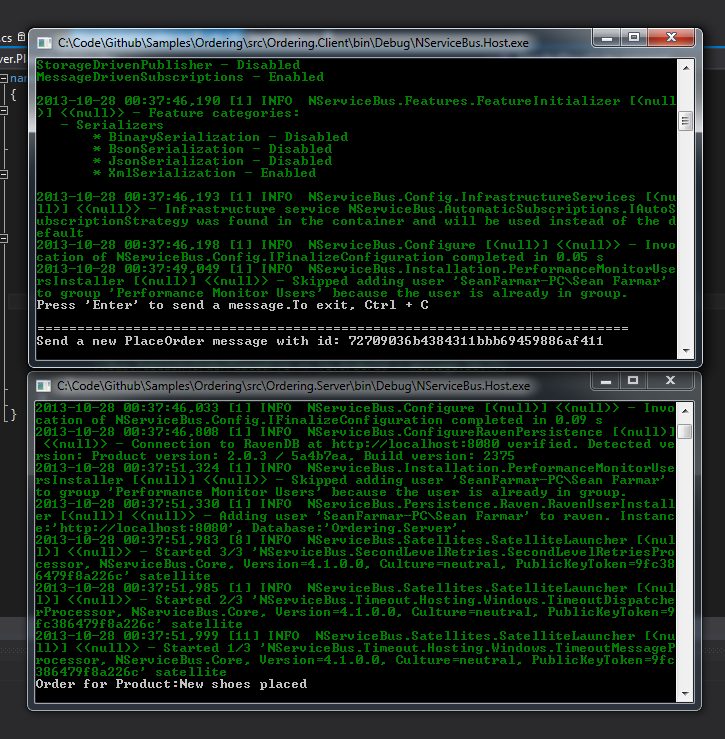Click 'Started 3/3' SecondLevelRetries log line
725x739 pixels.
pyautogui.click(x=355, y=558)
